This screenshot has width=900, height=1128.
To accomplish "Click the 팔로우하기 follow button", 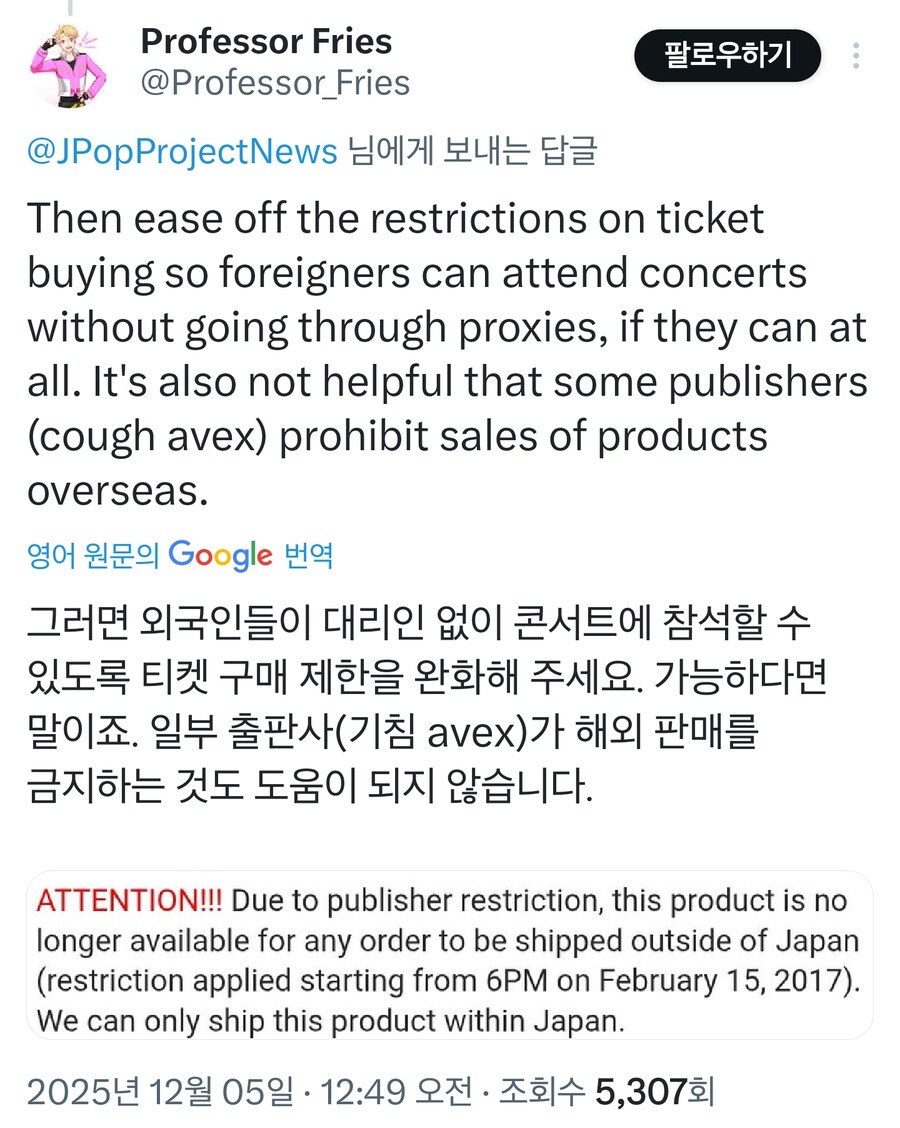I will pyautogui.click(x=727, y=58).
